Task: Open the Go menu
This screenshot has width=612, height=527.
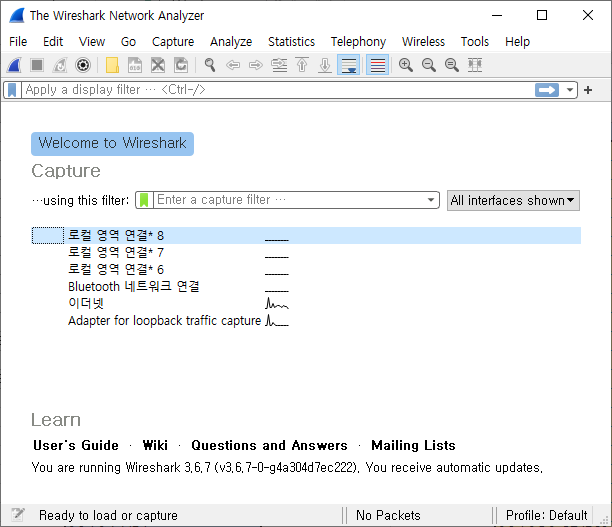Action: click(x=128, y=41)
